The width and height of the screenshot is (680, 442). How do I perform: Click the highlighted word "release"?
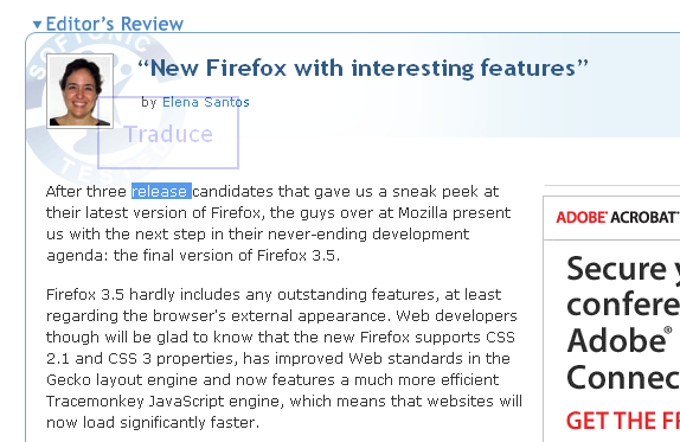click(x=160, y=191)
